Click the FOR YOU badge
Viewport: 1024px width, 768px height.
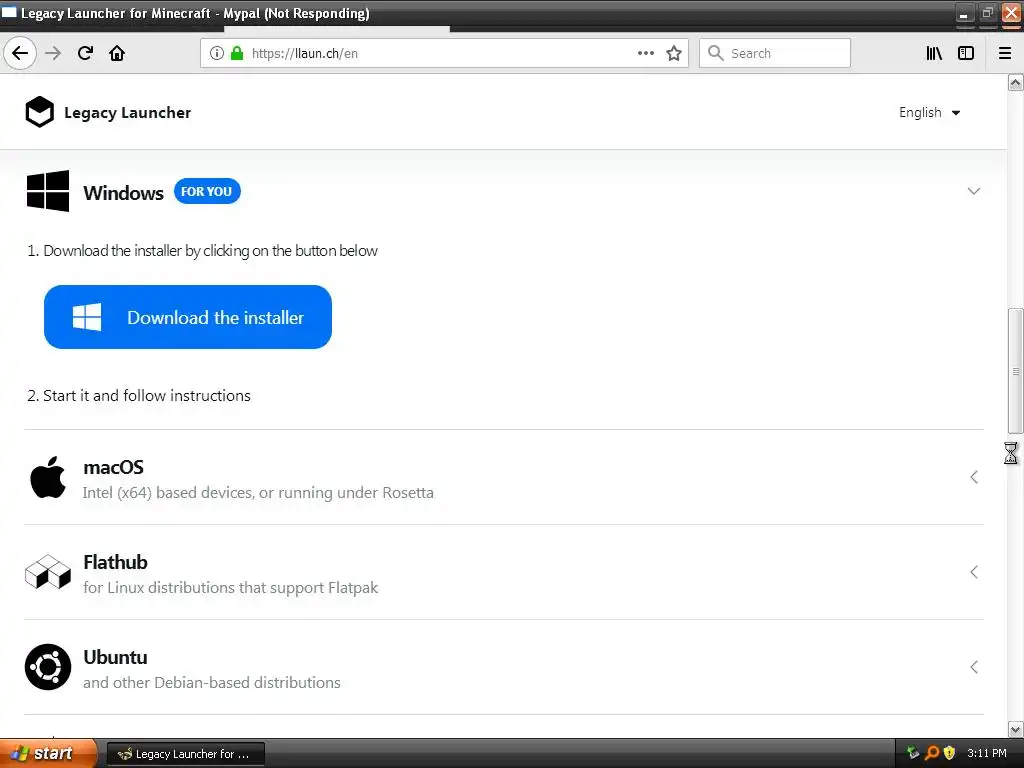point(207,191)
